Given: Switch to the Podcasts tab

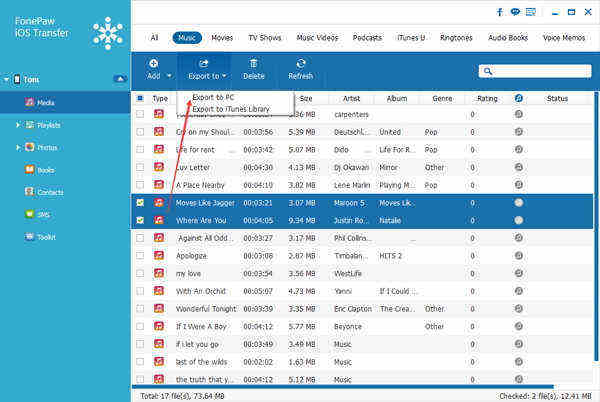Looking at the screenshot, I should click(367, 37).
